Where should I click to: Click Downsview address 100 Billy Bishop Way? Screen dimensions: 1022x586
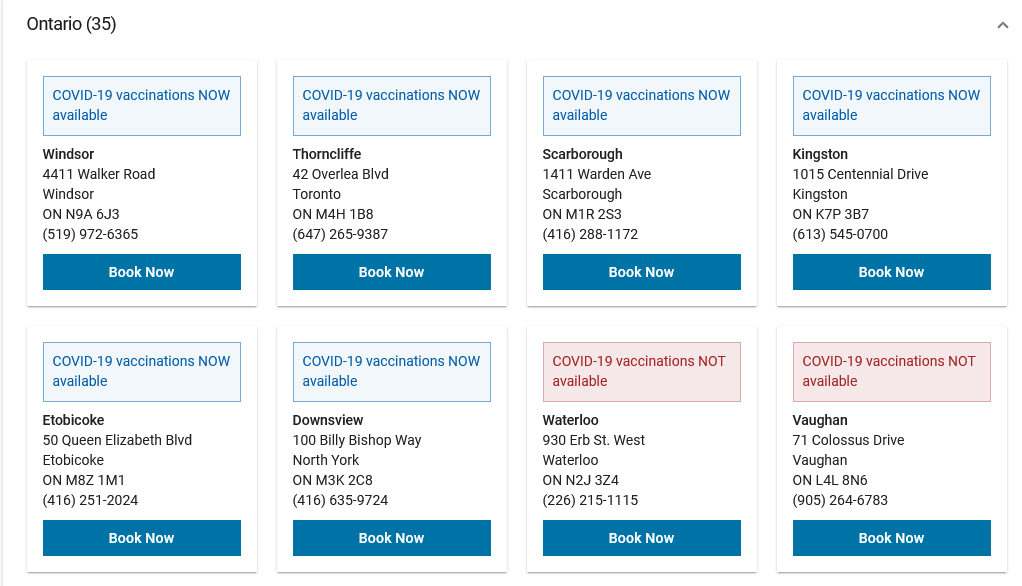tap(357, 440)
